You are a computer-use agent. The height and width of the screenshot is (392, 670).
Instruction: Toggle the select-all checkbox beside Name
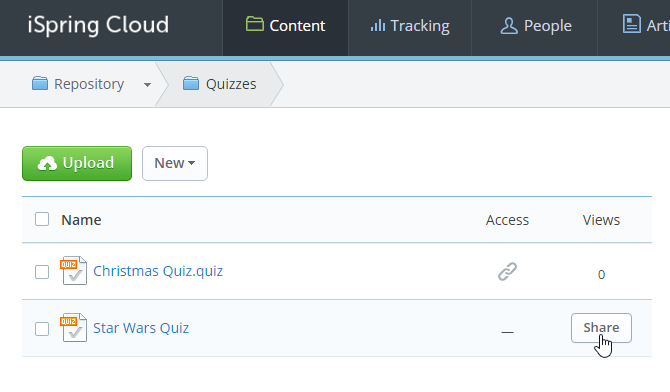[x=42, y=219]
